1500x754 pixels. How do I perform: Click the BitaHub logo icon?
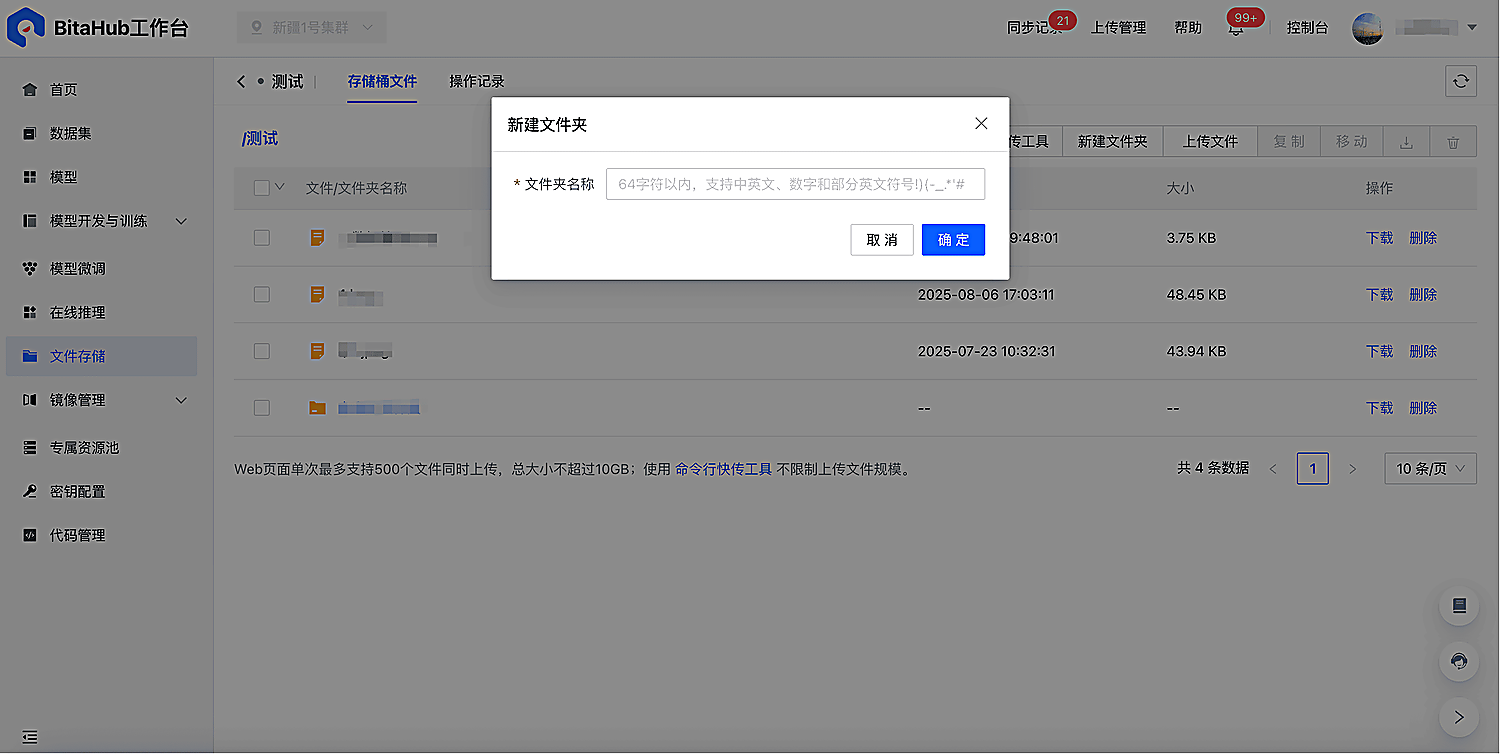coord(26,27)
